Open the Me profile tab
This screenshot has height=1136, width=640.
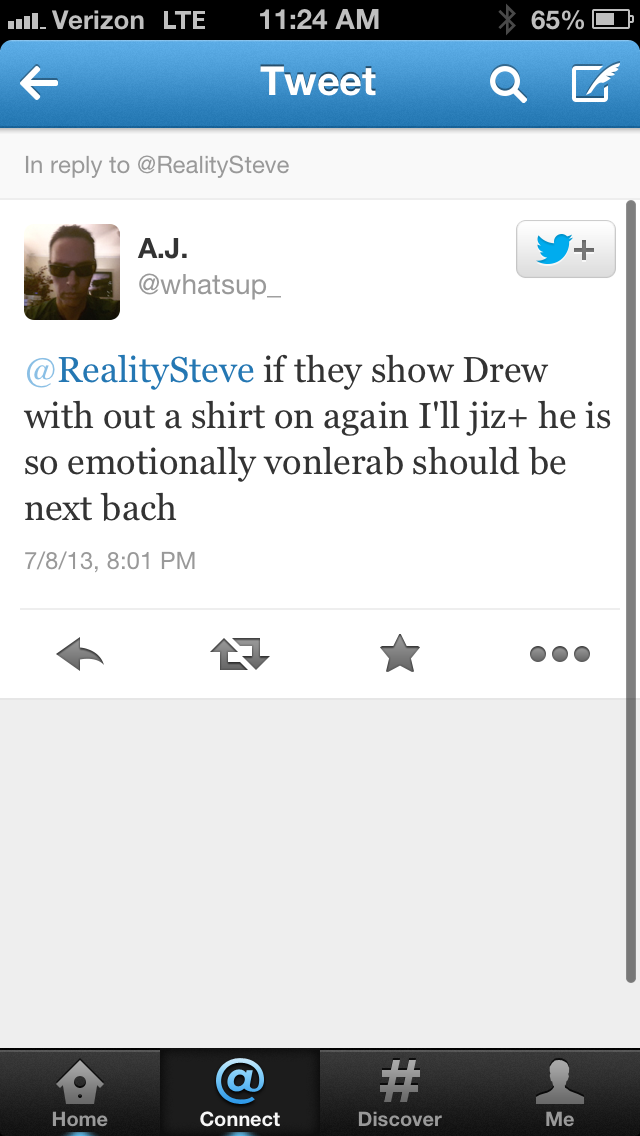[x=560, y=1093]
